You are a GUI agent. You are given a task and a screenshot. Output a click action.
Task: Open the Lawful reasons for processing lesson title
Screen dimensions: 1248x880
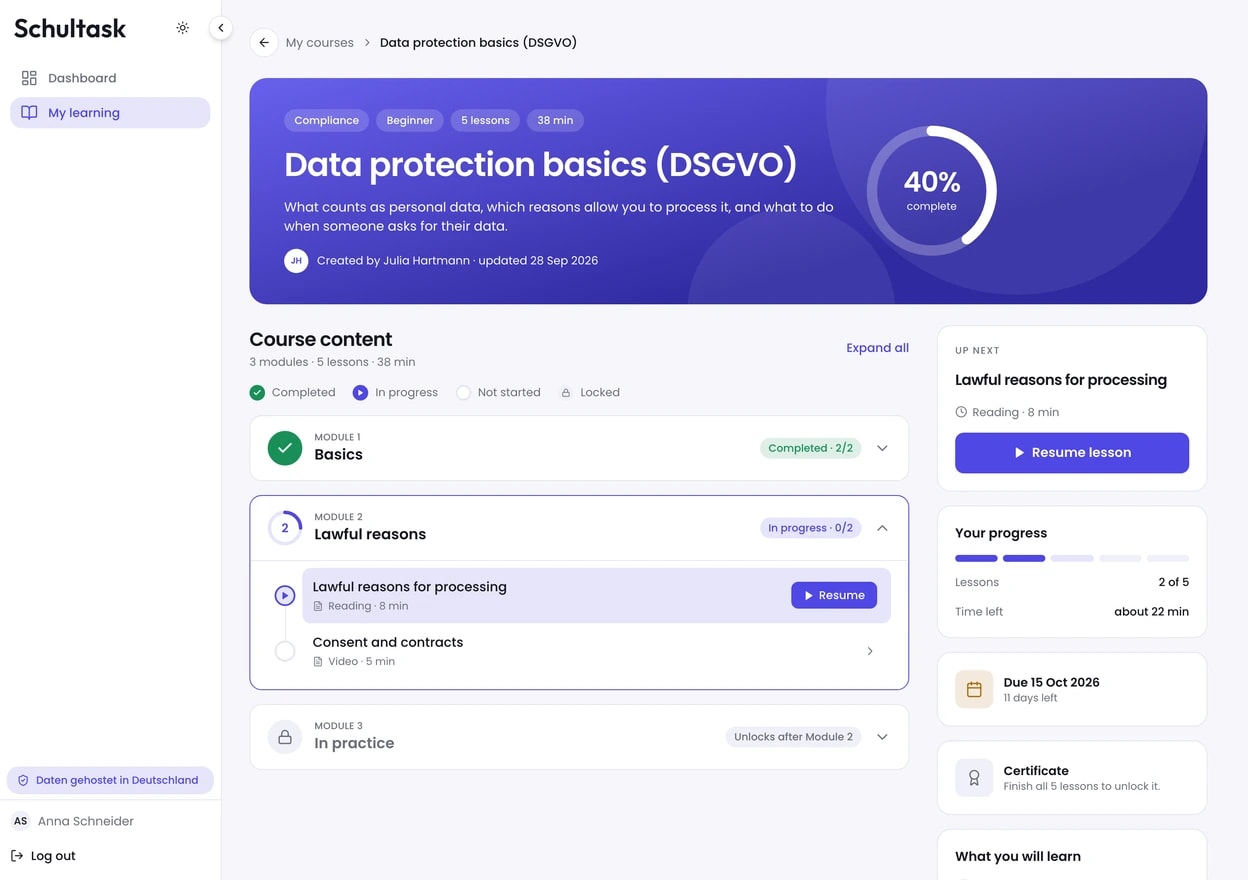click(x=410, y=587)
